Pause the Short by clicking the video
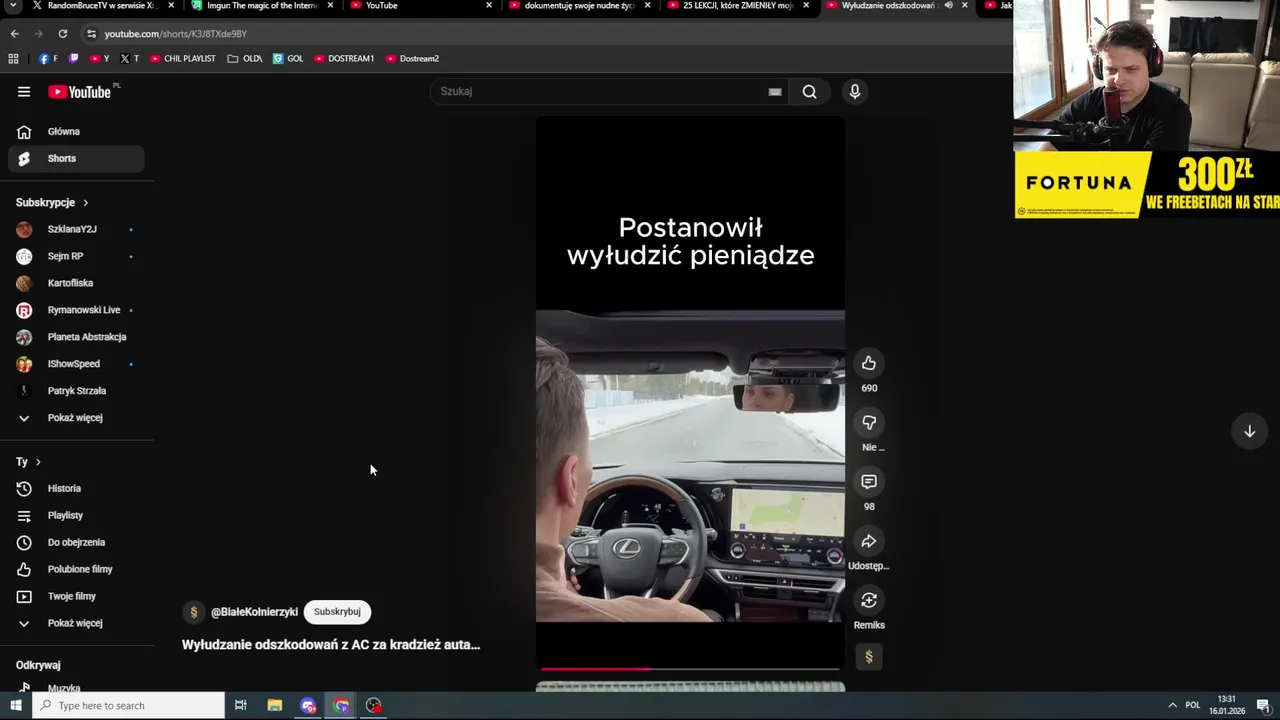The width and height of the screenshot is (1280, 720). (690, 395)
